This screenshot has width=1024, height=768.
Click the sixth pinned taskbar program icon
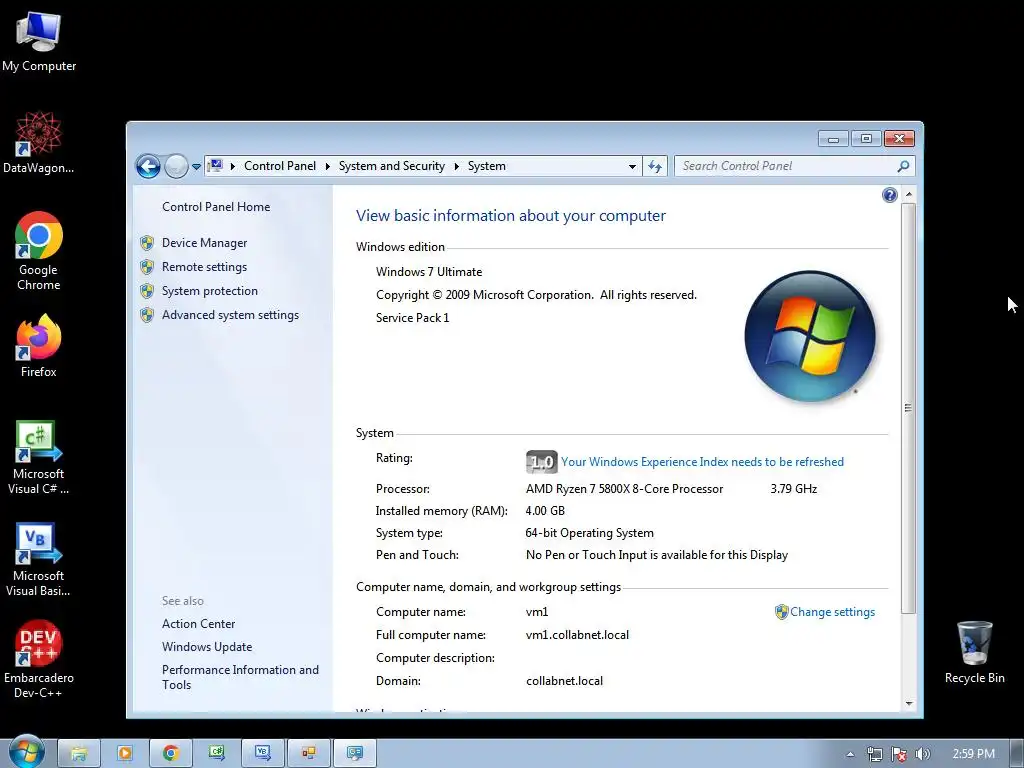tap(309, 754)
